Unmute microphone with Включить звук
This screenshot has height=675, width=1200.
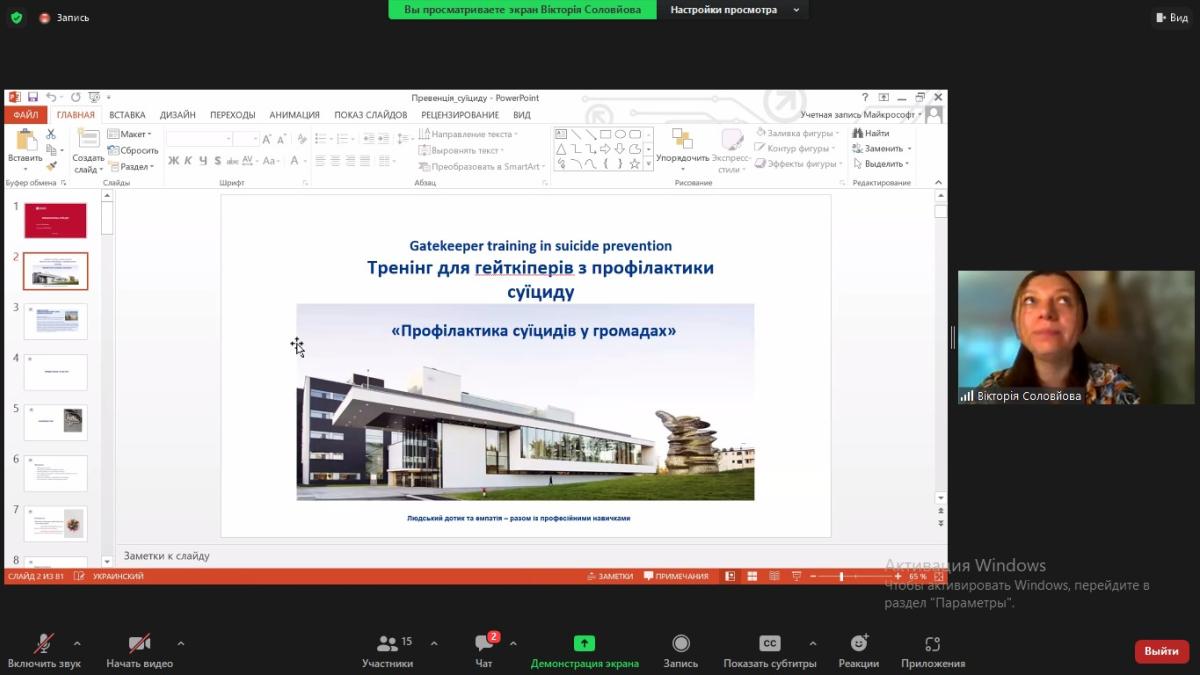pyautogui.click(x=44, y=644)
